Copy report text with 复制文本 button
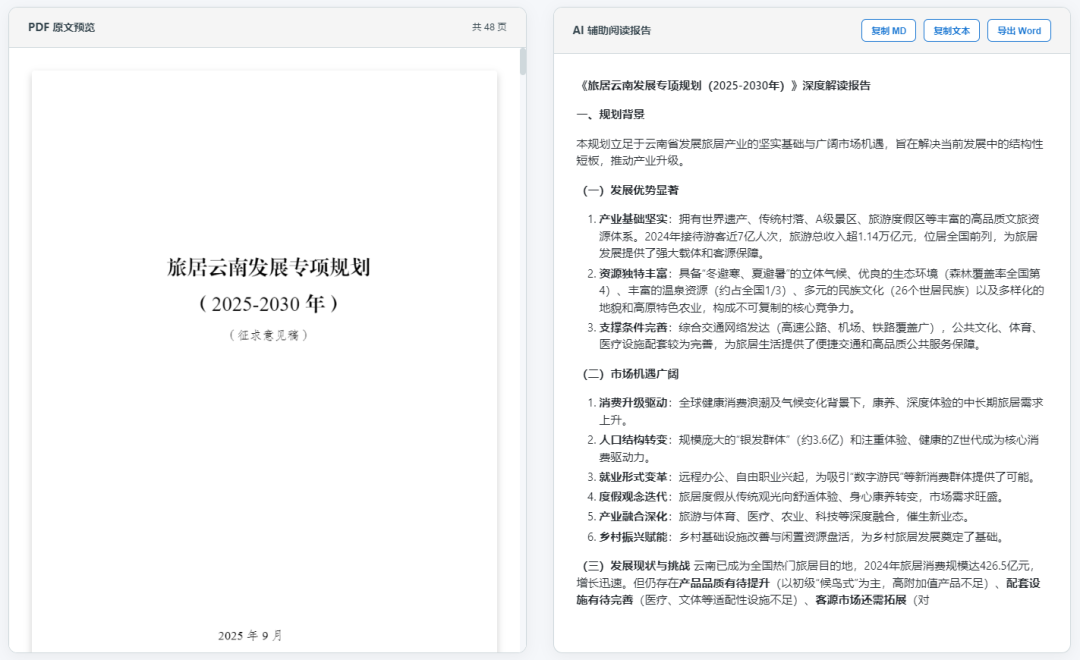 pos(951,31)
